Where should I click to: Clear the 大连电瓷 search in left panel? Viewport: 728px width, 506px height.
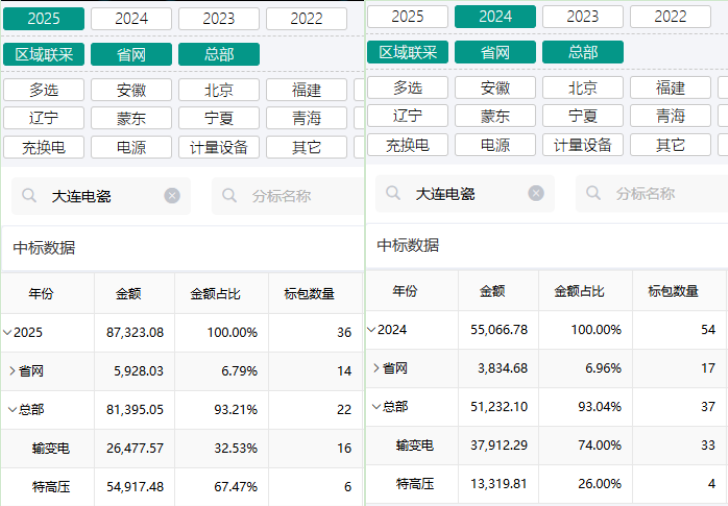coord(172,196)
